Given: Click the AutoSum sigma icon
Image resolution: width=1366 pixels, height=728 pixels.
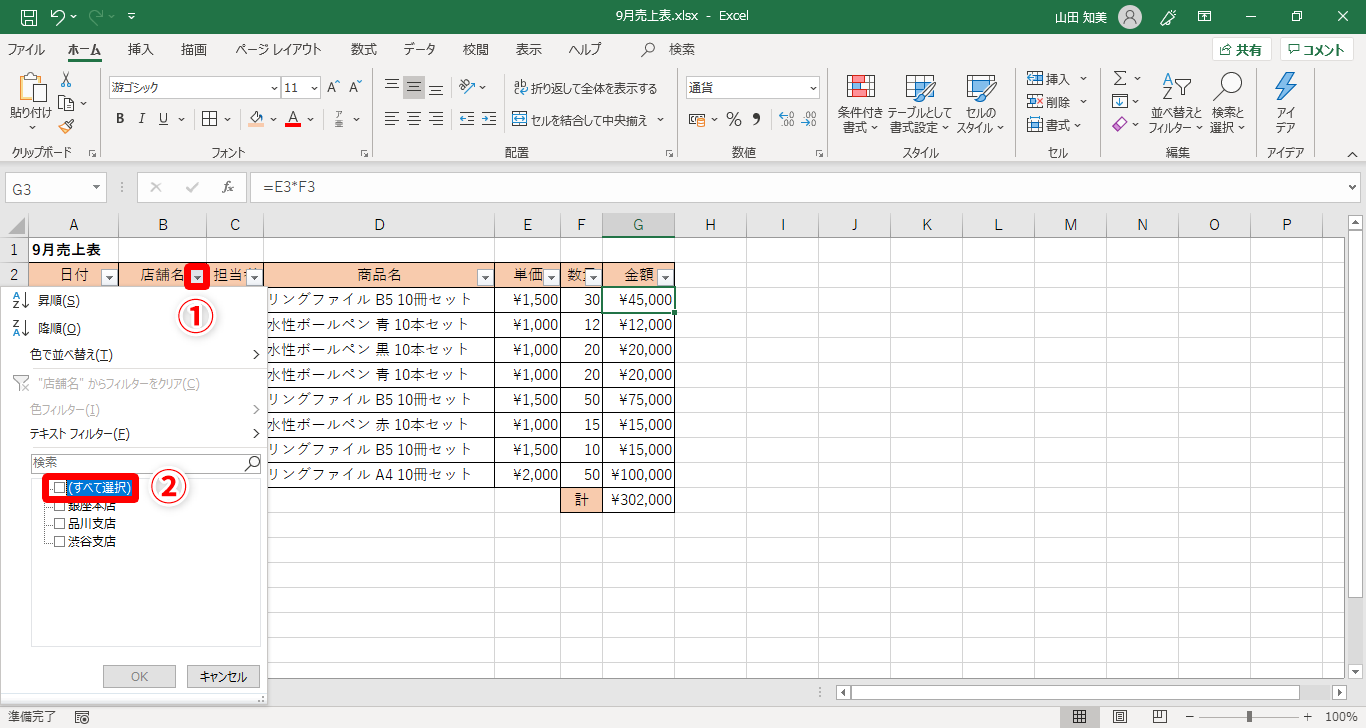Looking at the screenshot, I should coord(1120,78).
